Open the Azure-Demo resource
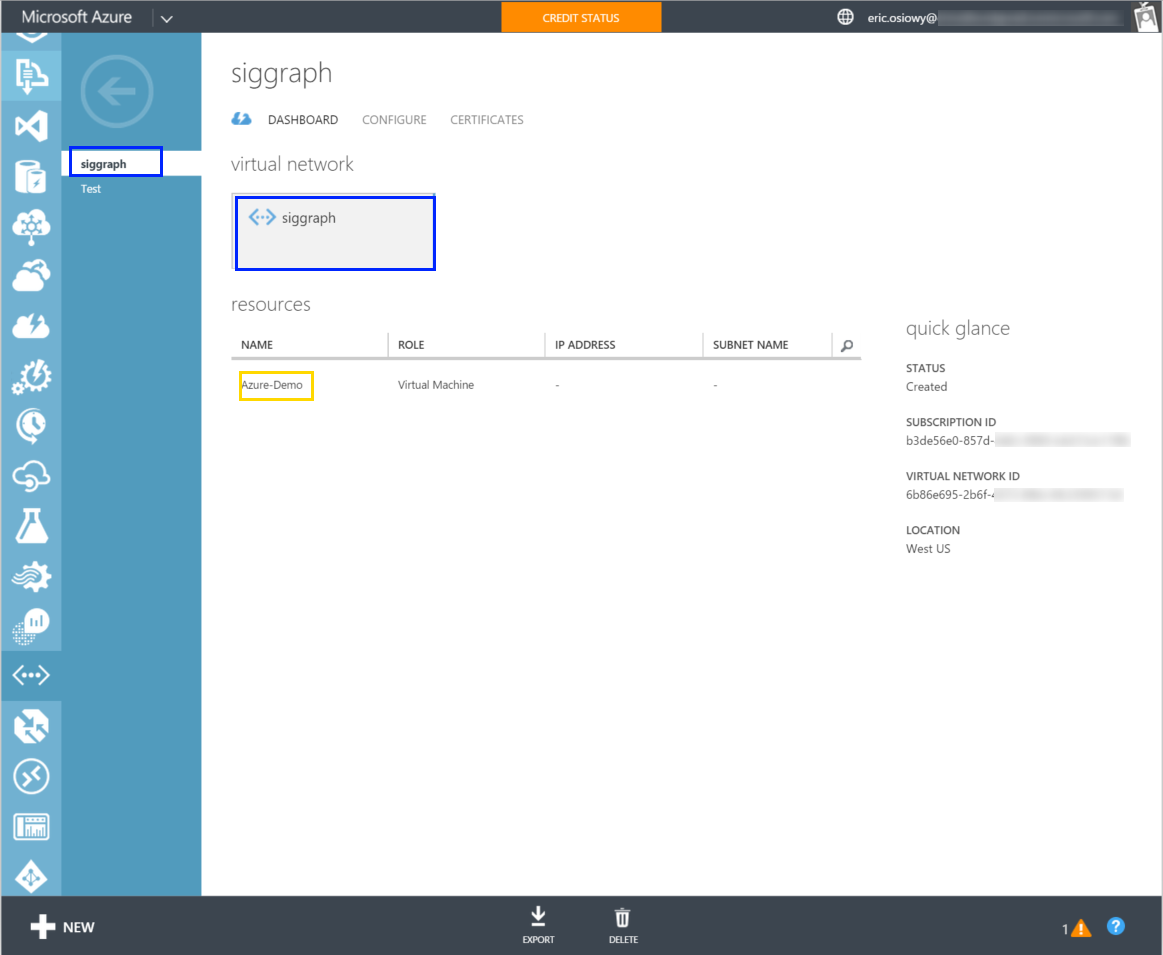 (272, 385)
